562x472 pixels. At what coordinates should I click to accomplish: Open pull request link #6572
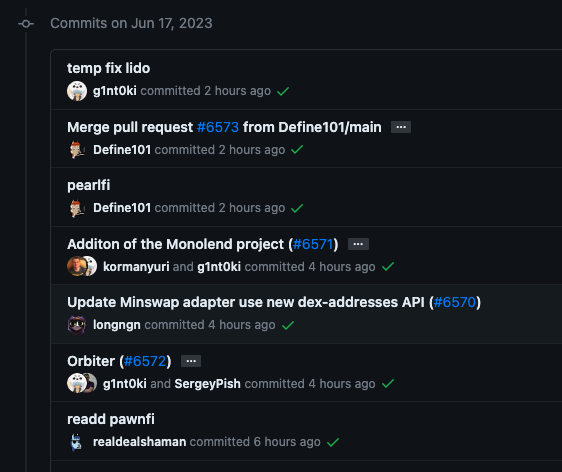[145, 361]
